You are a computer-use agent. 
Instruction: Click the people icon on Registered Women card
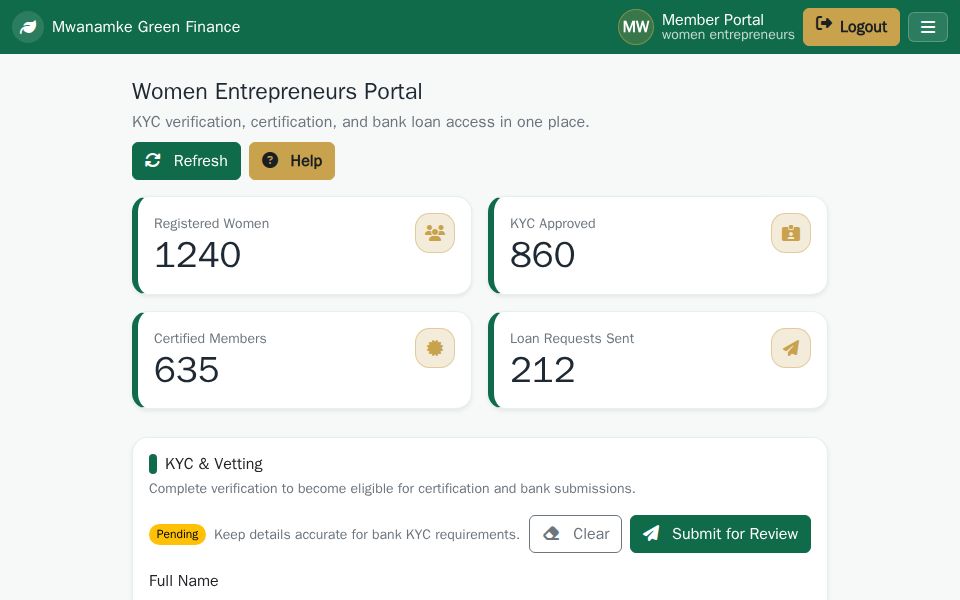pyautogui.click(x=435, y=233)
